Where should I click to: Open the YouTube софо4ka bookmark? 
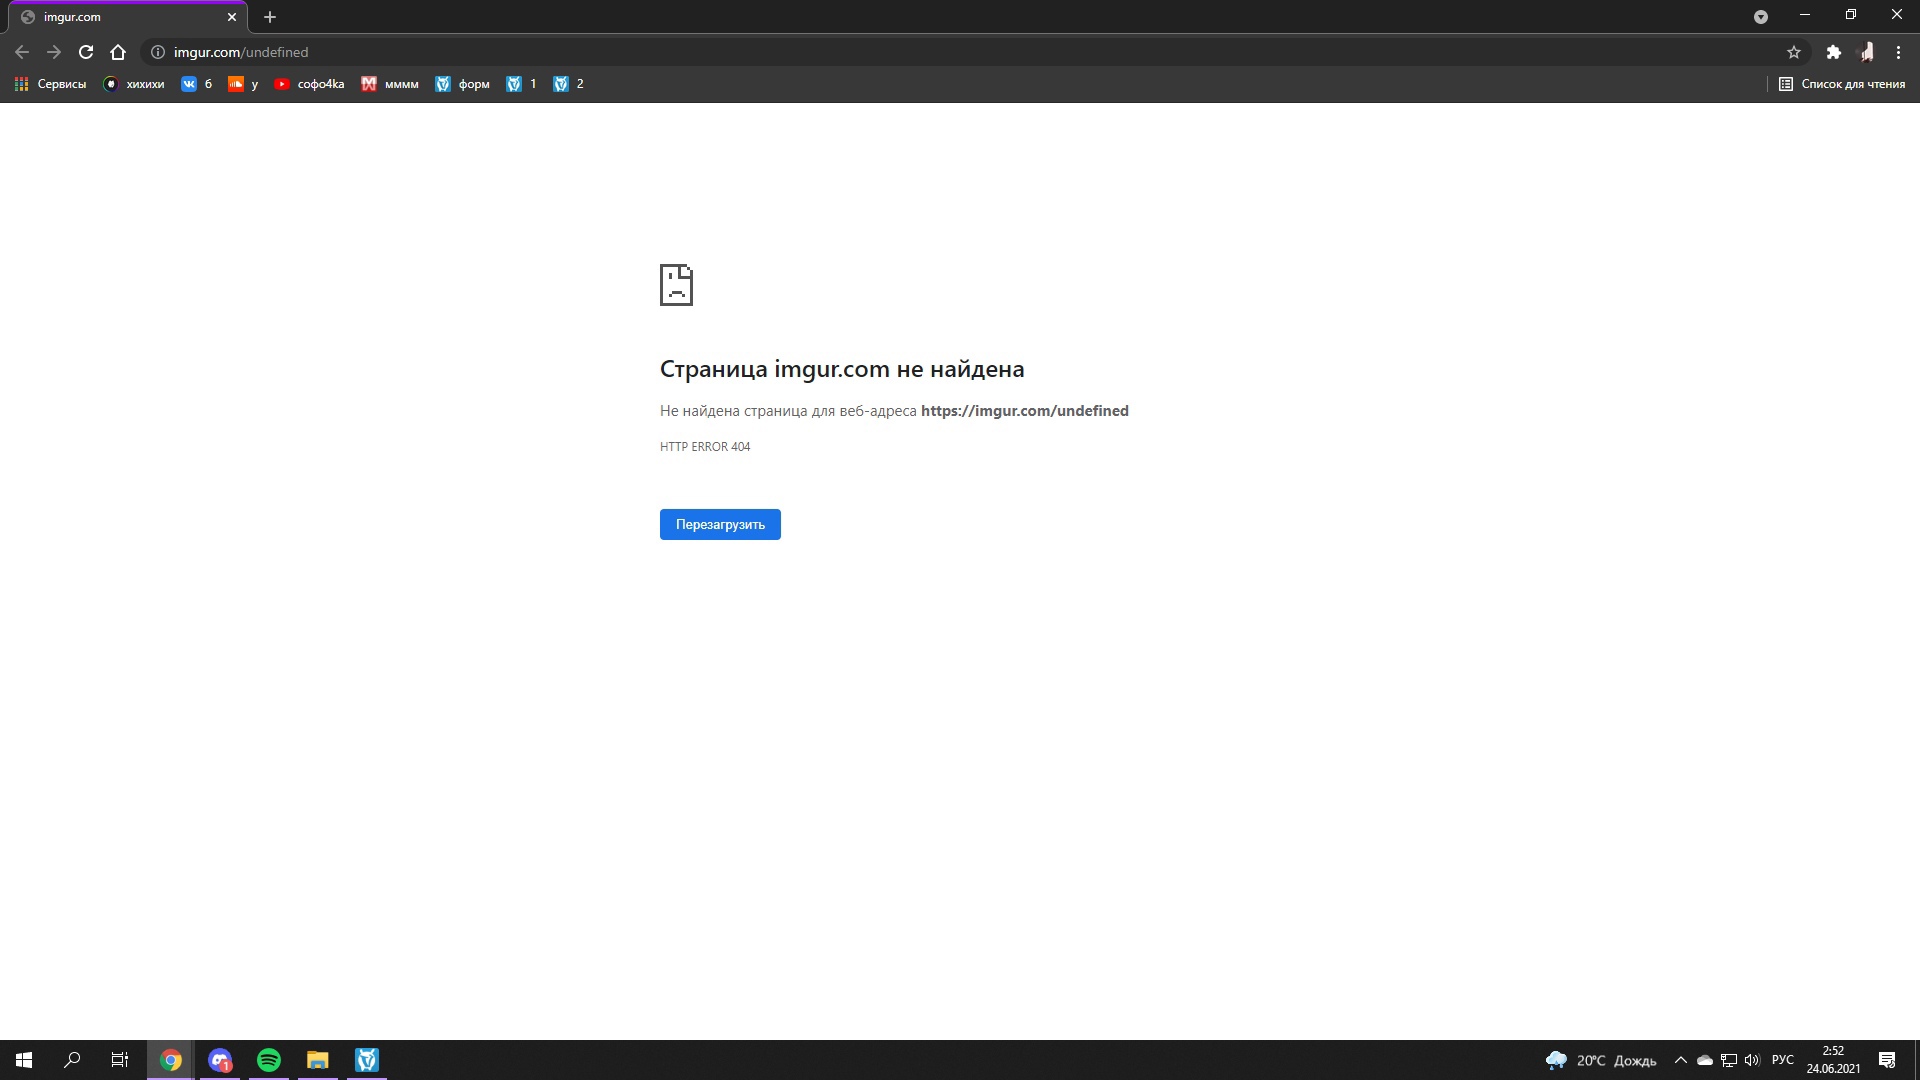(309, 84)
